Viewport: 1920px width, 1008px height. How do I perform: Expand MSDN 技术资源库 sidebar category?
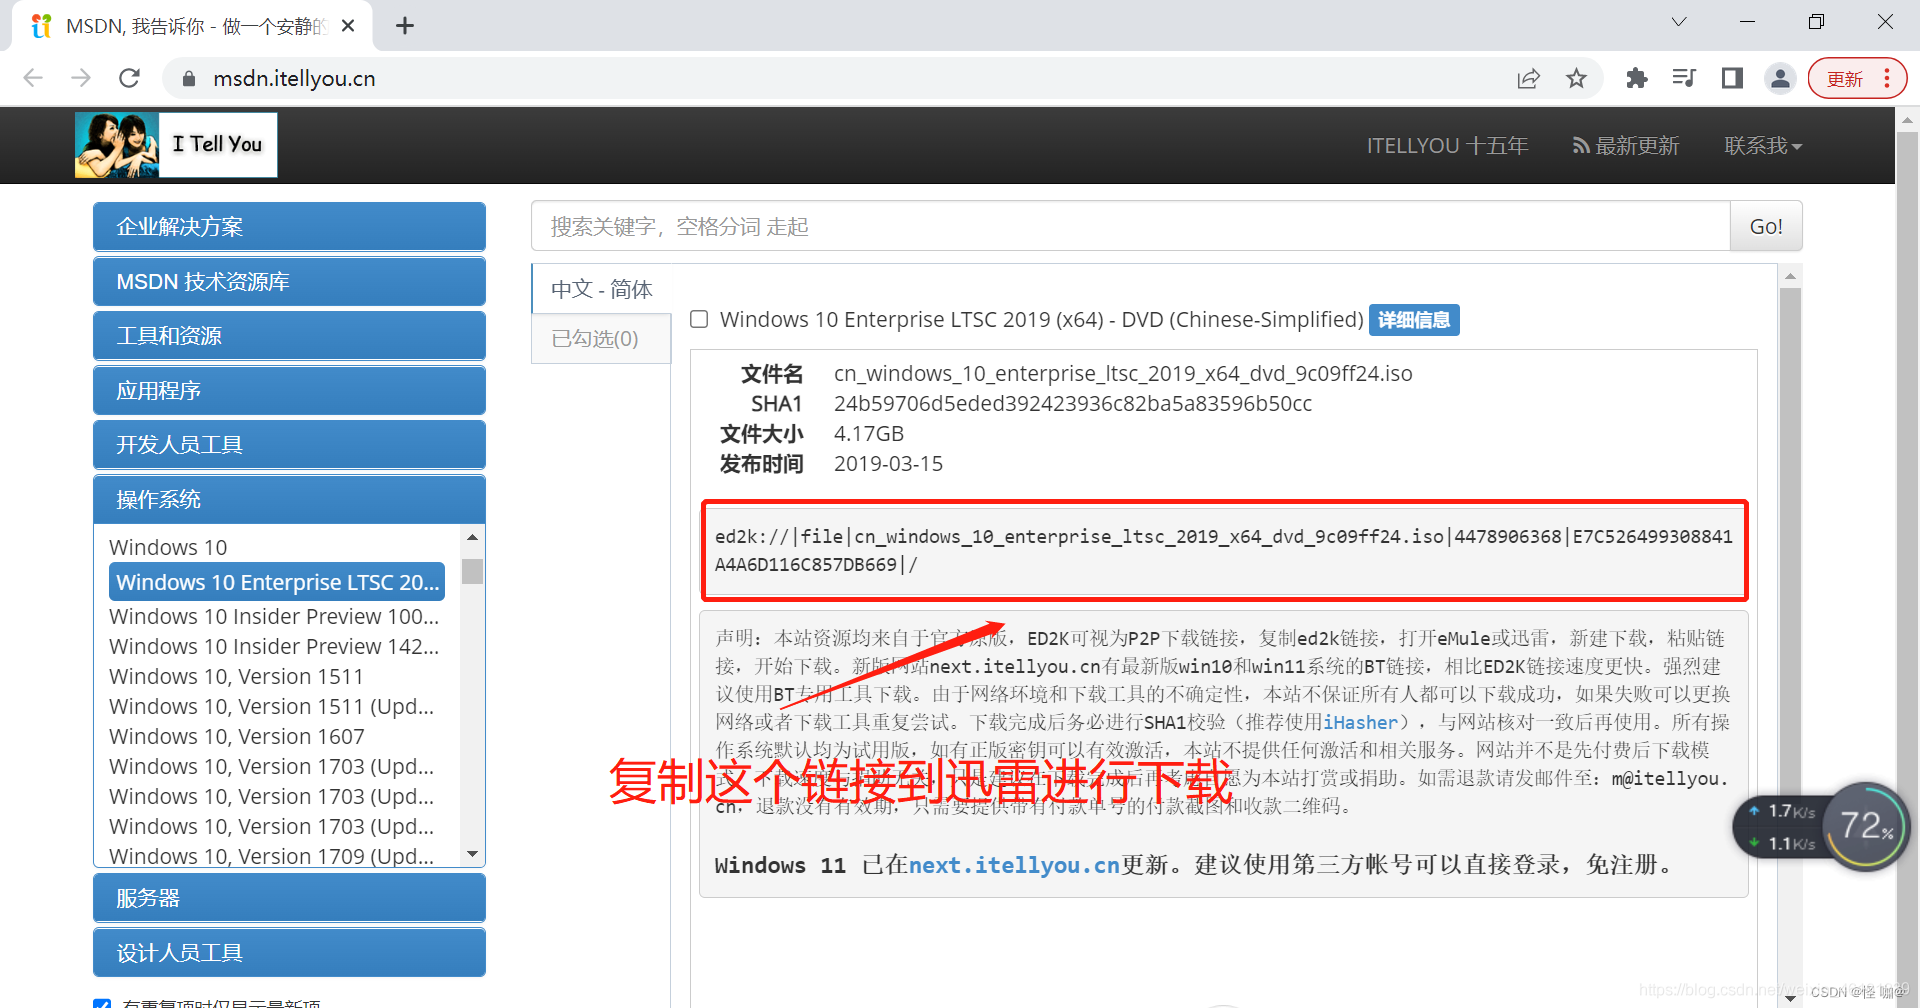(x=289, y=282)
